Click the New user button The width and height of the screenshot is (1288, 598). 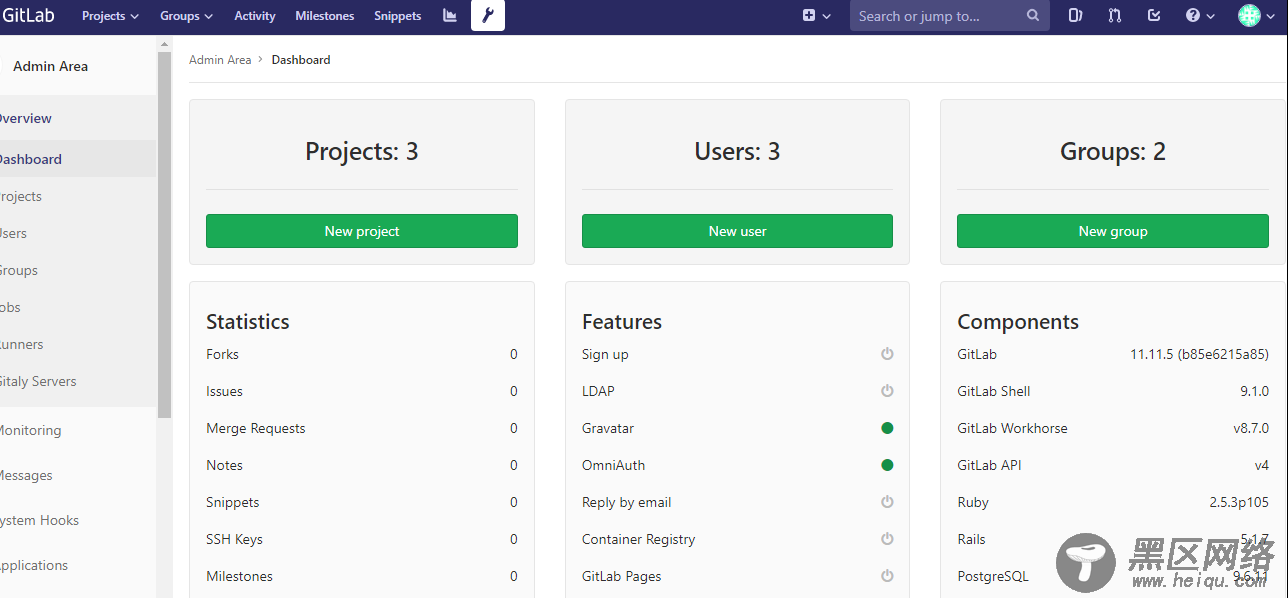point(737,231)
